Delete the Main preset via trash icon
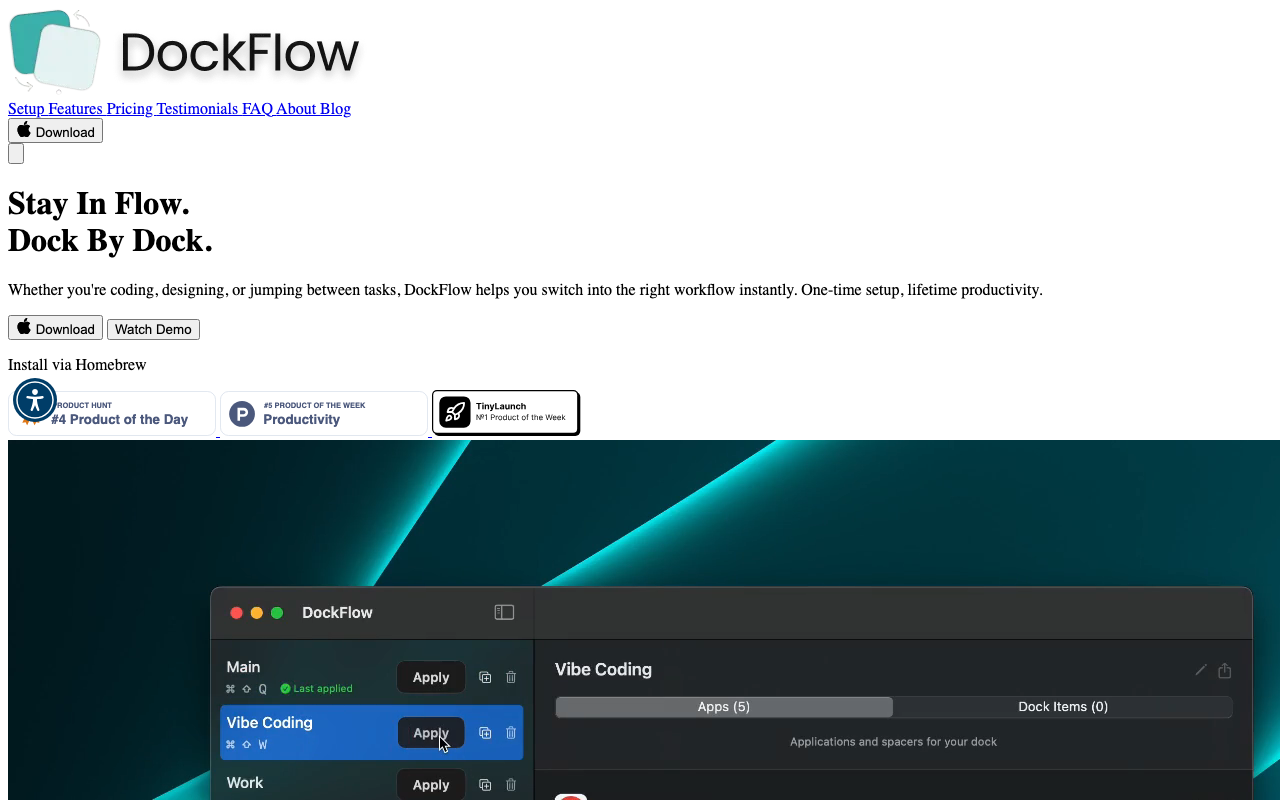This screenshot has width=1280, height=800. 511,677
